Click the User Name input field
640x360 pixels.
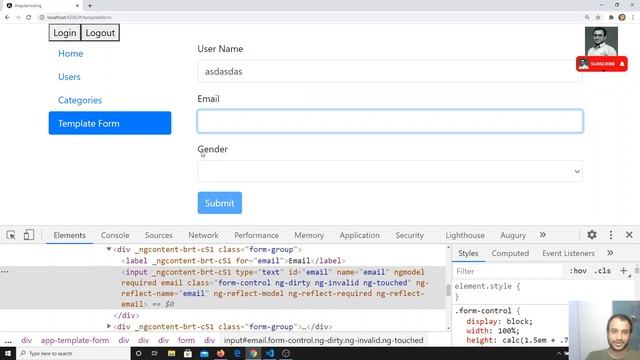point(389,71)
